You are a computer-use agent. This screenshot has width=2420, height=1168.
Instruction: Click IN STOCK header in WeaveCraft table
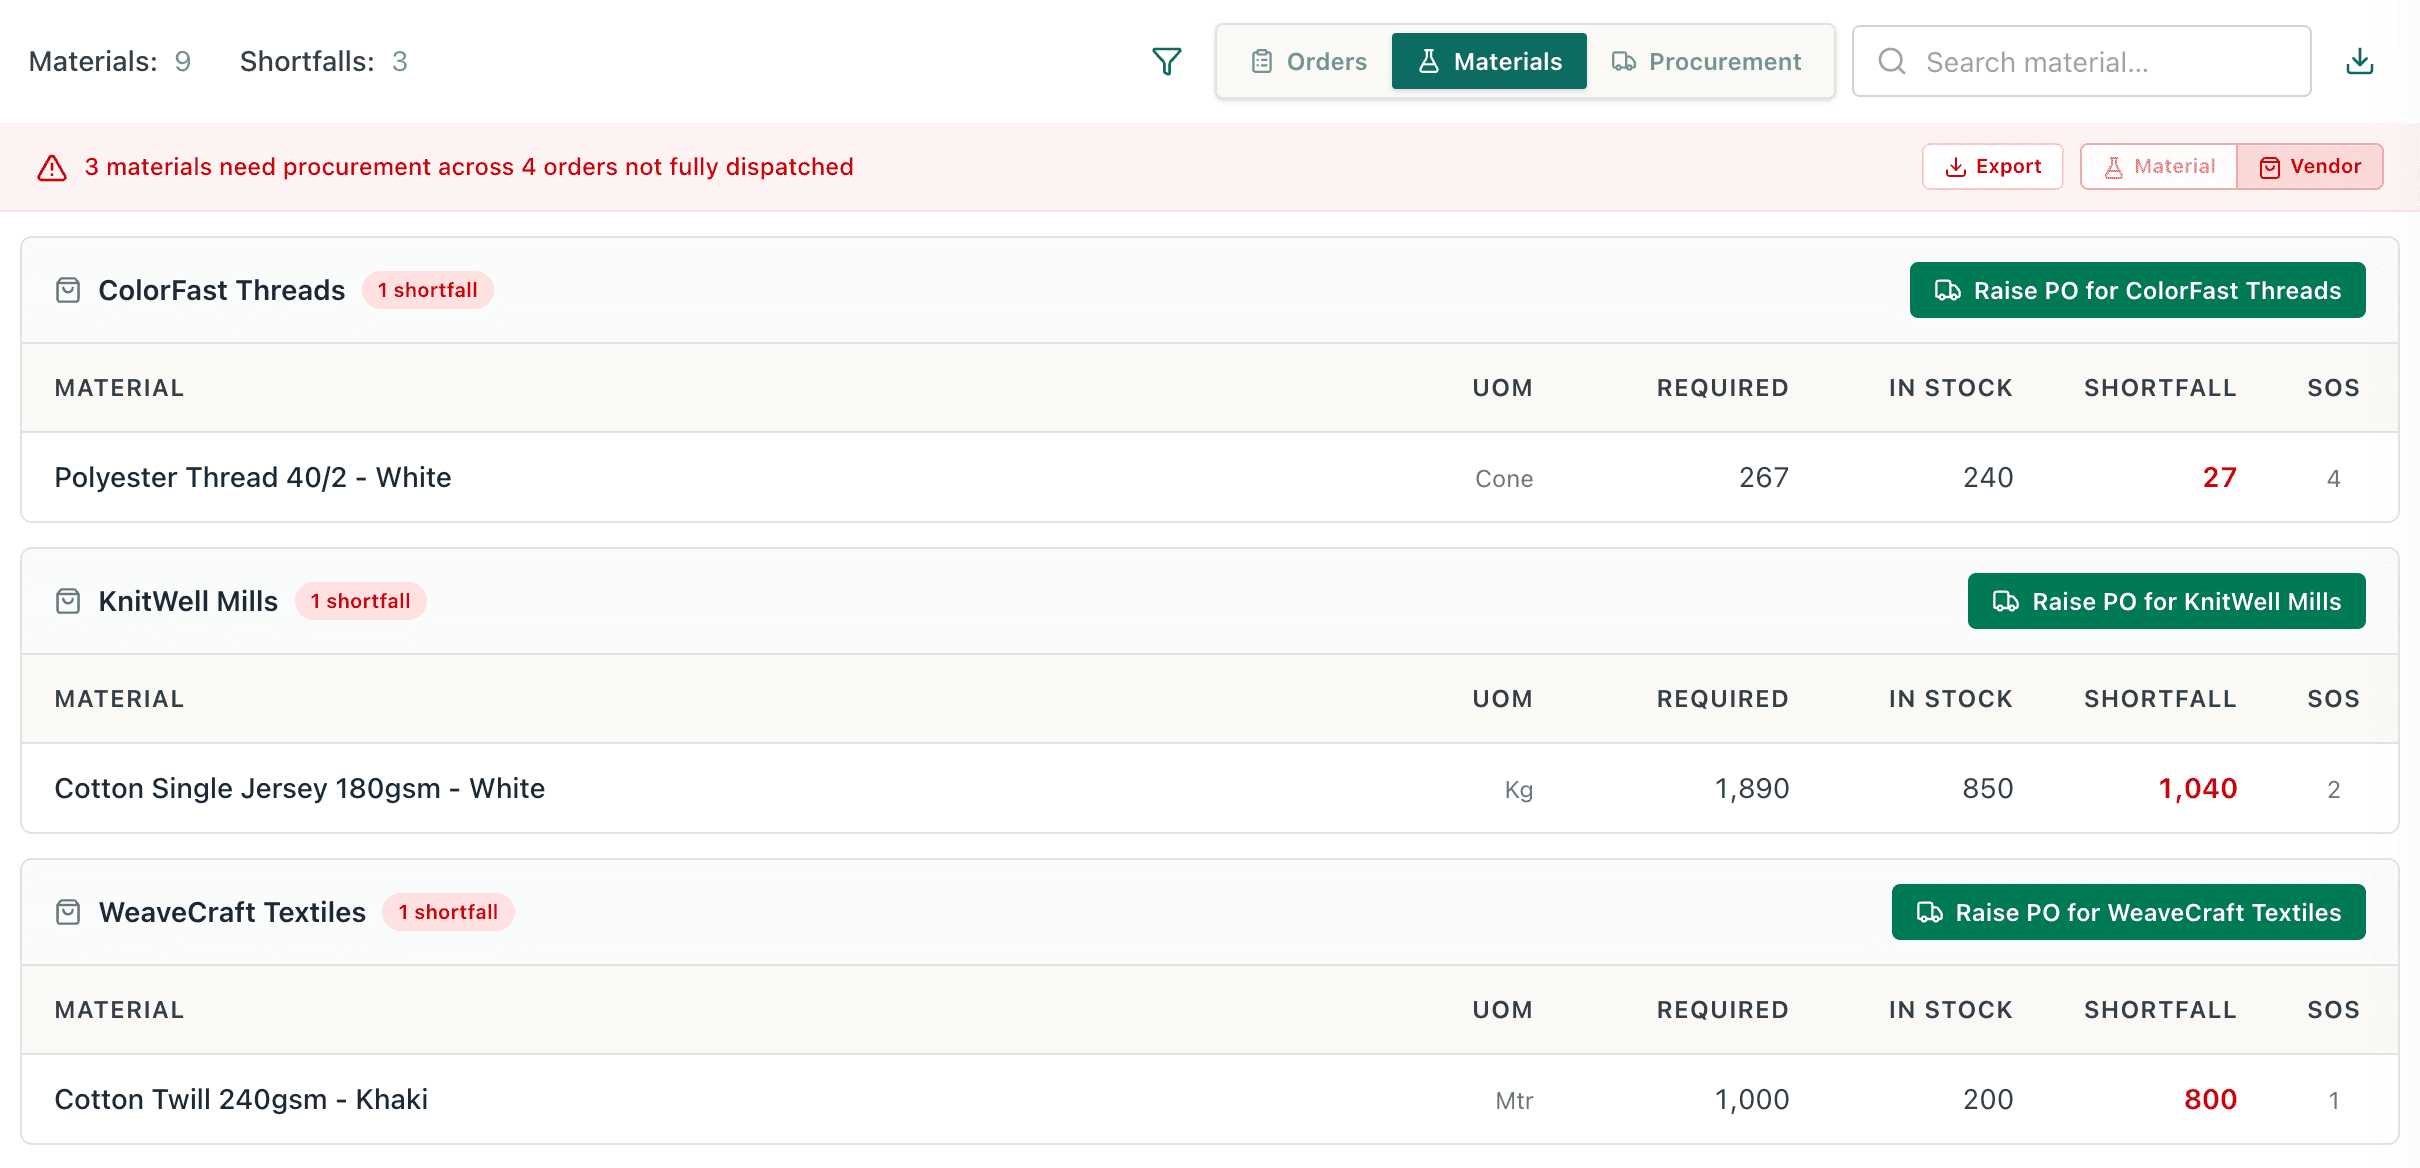pos(1951,1011)
